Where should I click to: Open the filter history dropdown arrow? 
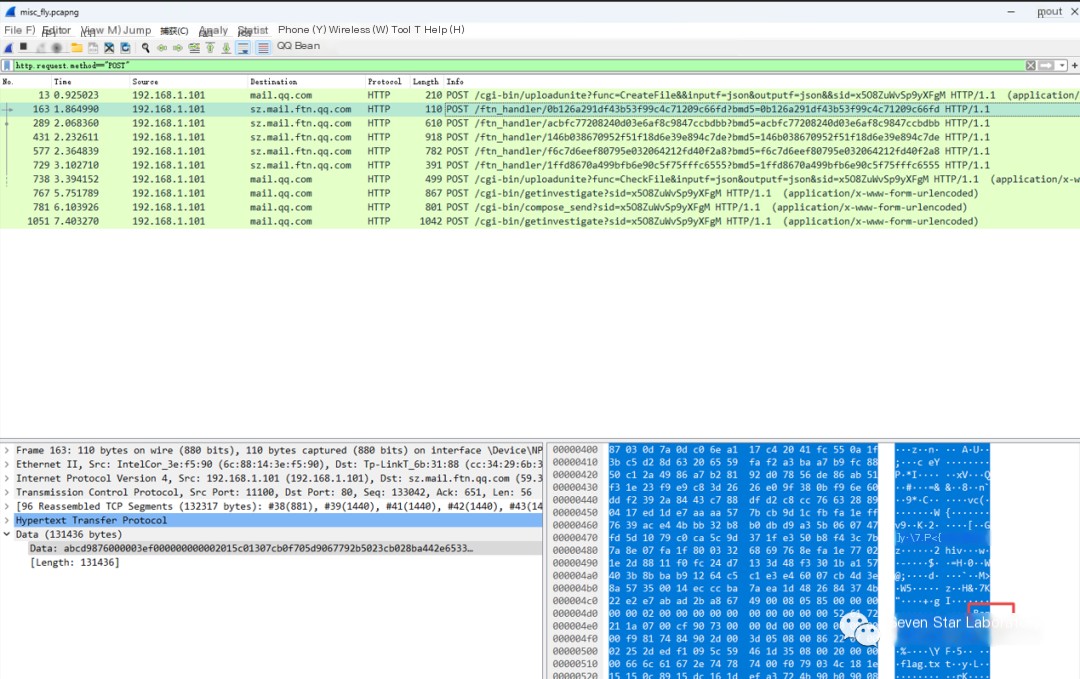(1062, 65)
